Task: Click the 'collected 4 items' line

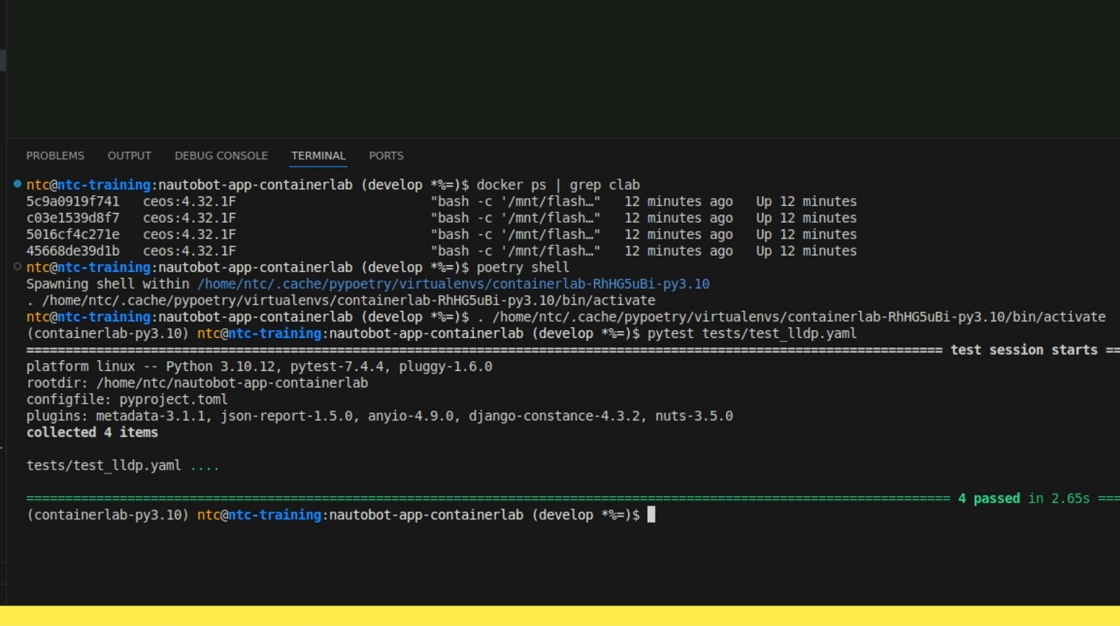Action: point(92,432)
